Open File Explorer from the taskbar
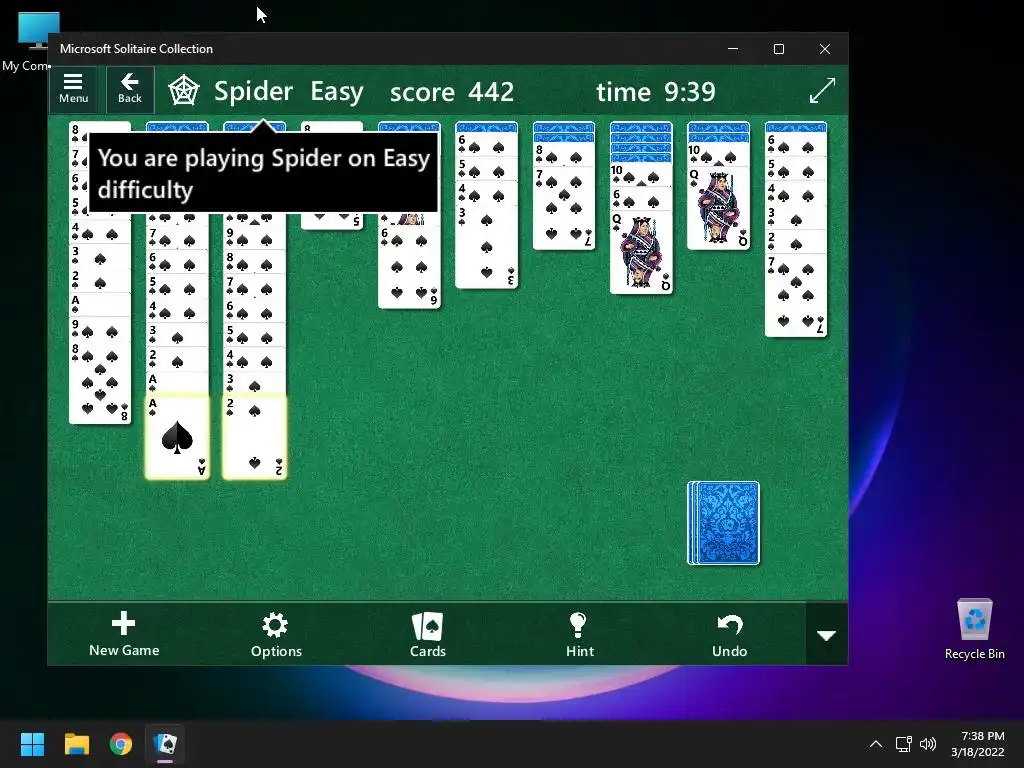The width and height of the screenshot is (1024, 768). pos(76,744)
